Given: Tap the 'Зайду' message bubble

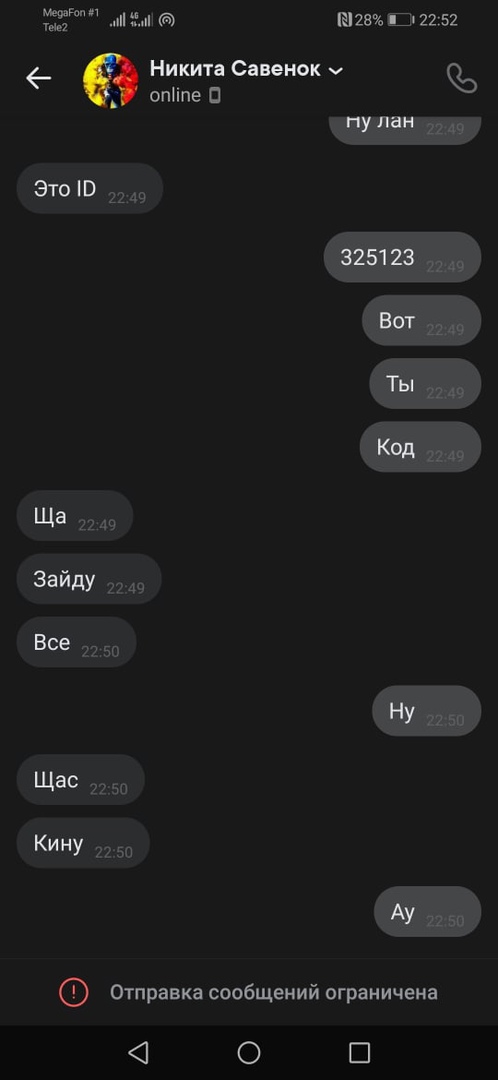Looking at the screenshot, I should (89, 579).
